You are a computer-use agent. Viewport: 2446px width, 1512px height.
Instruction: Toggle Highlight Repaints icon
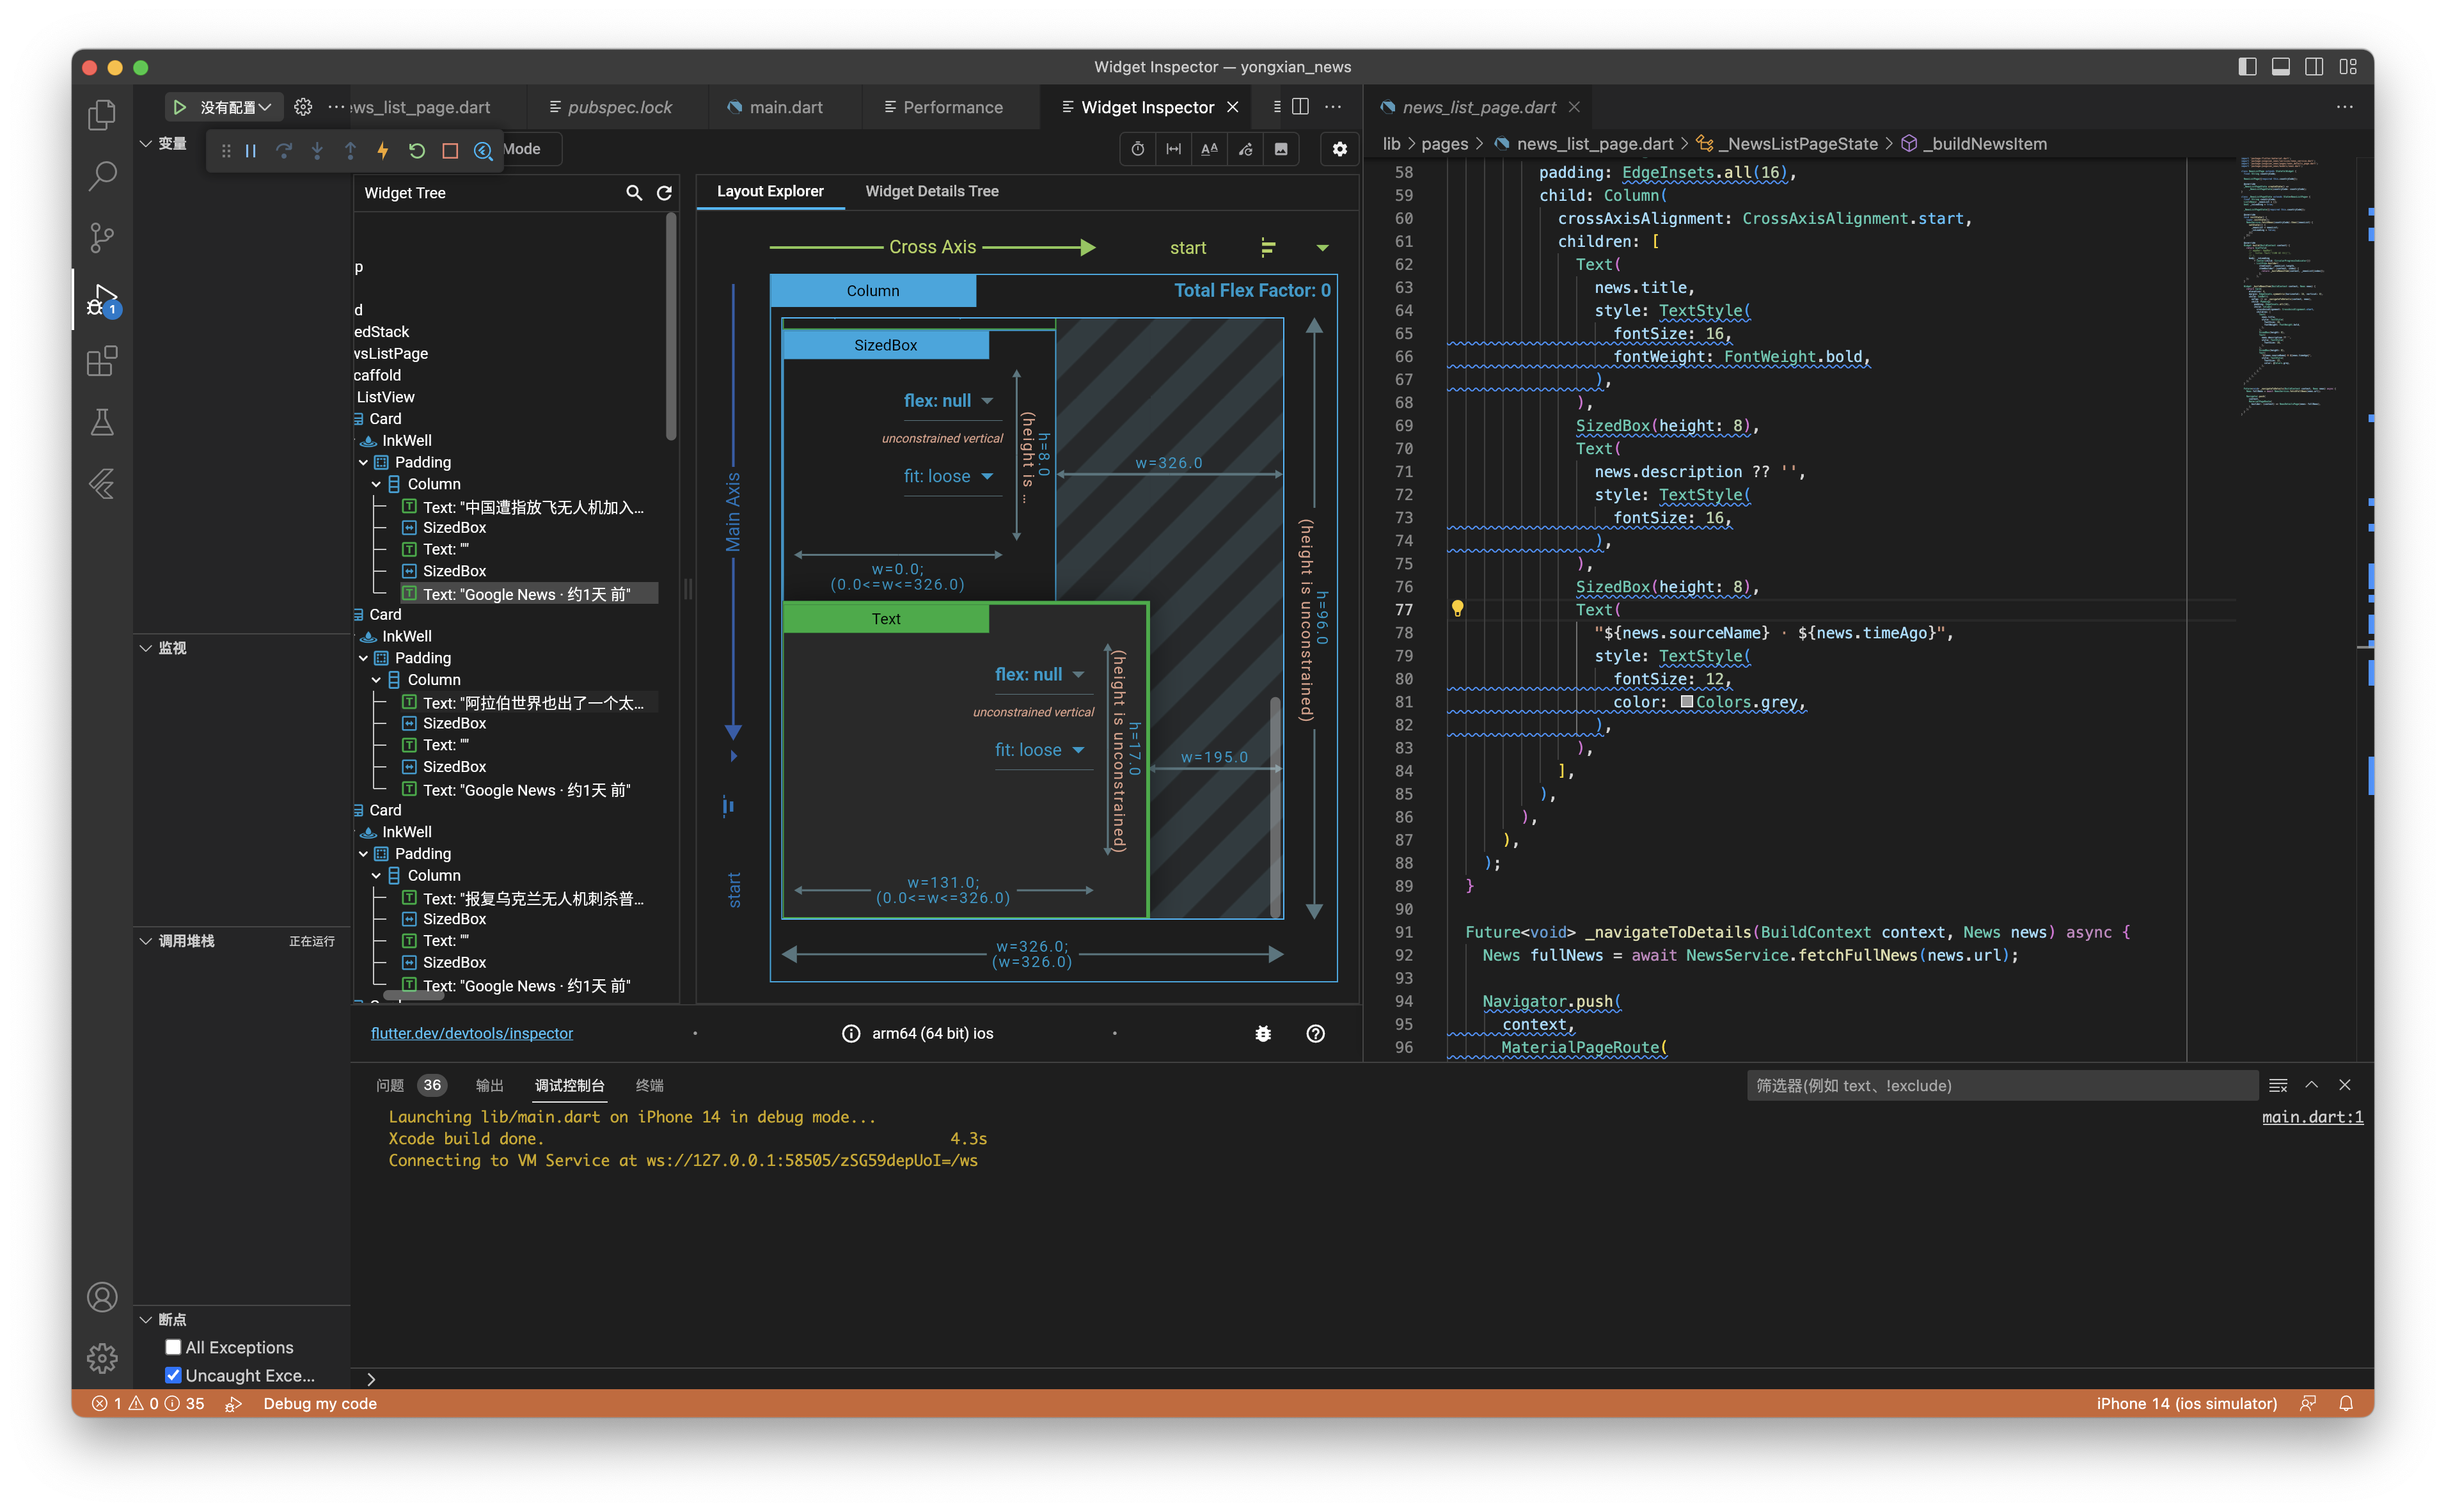click(1246, 149)
